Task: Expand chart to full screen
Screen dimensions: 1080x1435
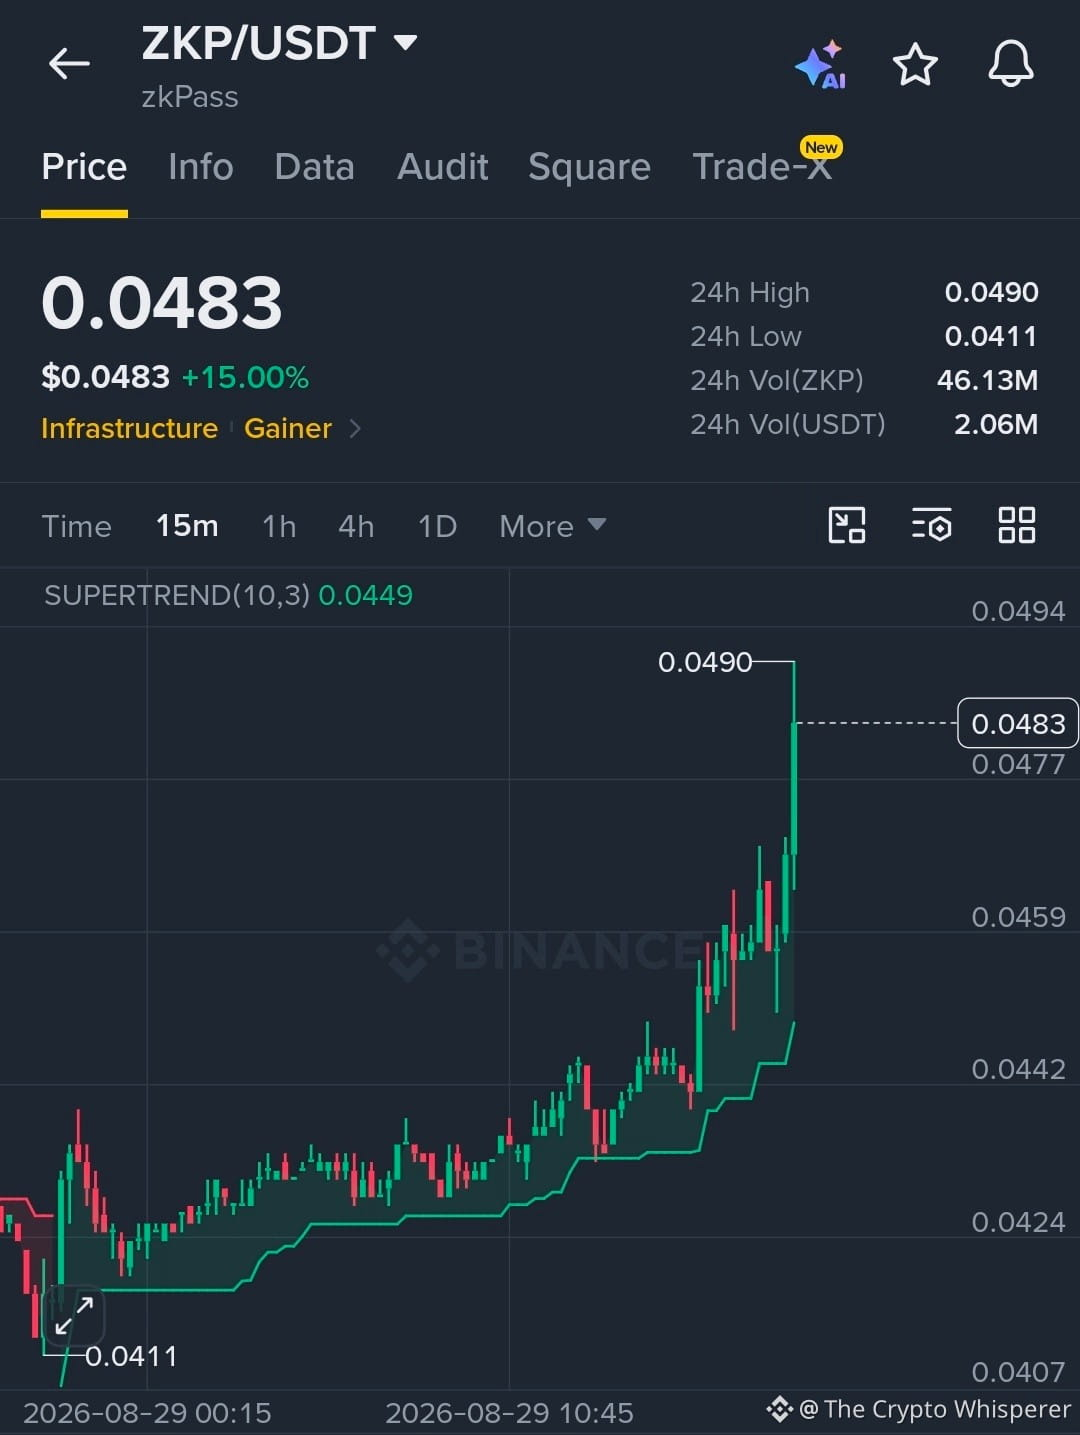Action: [x=74, y=1315]
